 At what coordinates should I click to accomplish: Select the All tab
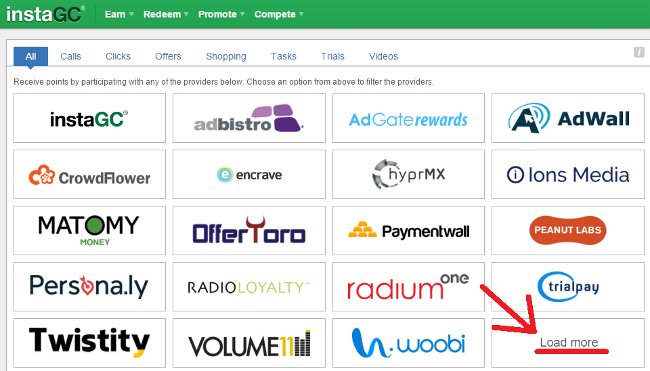(31, 56)
